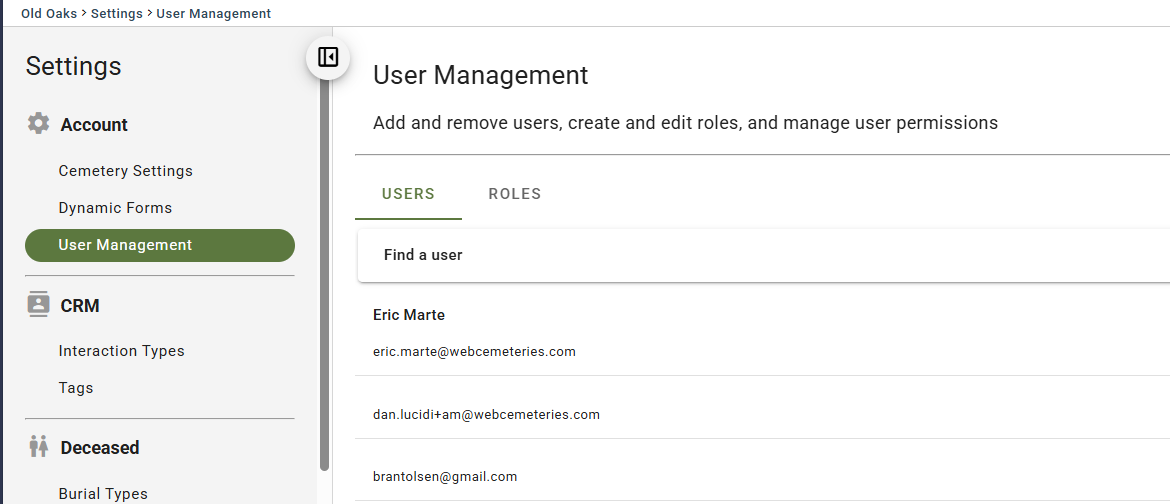
Task: Click the Deceased people icon
Action: tap(39, 447)
